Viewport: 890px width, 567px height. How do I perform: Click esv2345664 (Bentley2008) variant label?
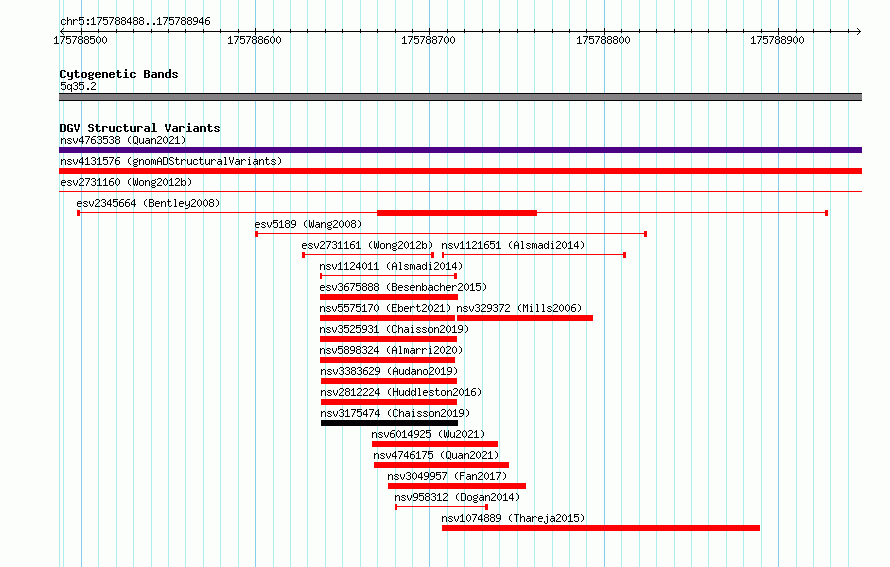point(148,203)
